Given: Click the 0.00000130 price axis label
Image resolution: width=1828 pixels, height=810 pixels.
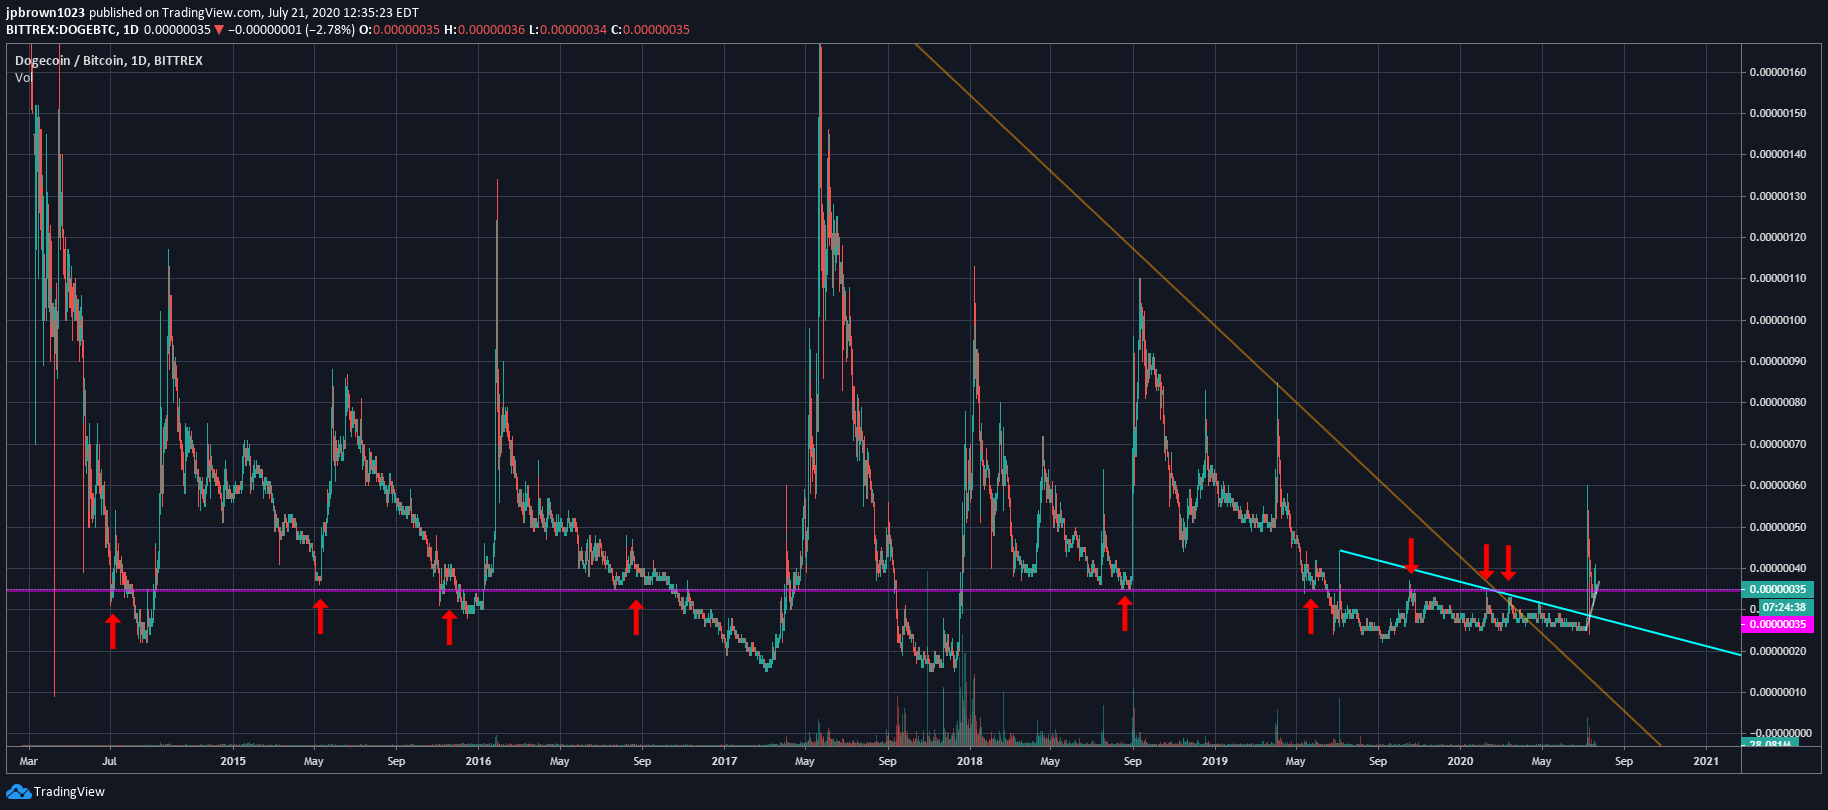Looking at the screenshot, I should 1778,196.
